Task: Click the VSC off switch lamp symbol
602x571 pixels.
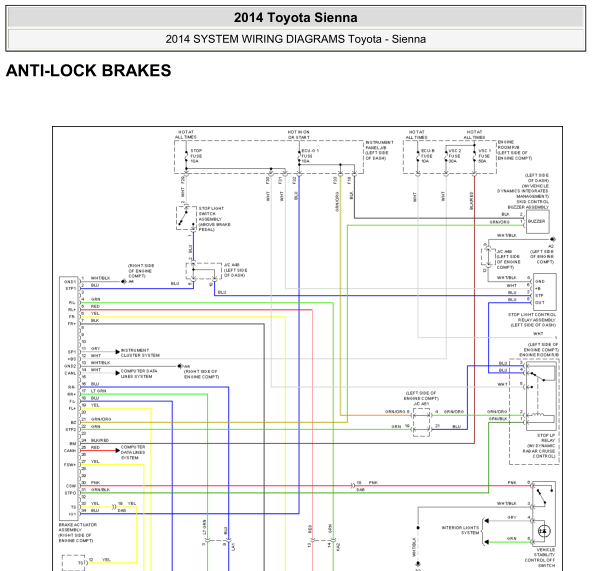Action: [544, 531]
